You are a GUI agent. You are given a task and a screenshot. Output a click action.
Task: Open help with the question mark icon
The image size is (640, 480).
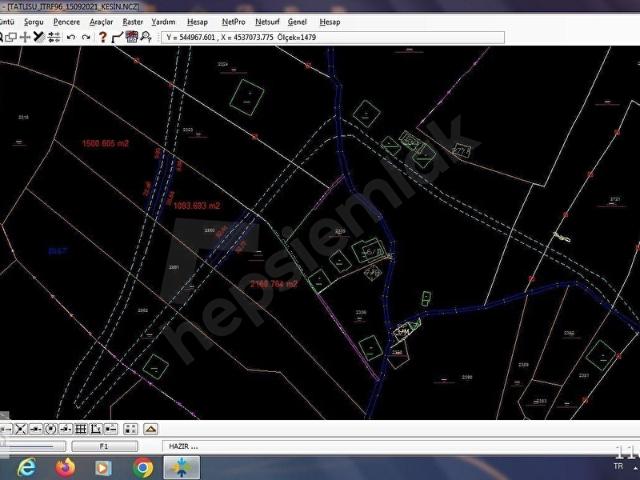point(102,37)
